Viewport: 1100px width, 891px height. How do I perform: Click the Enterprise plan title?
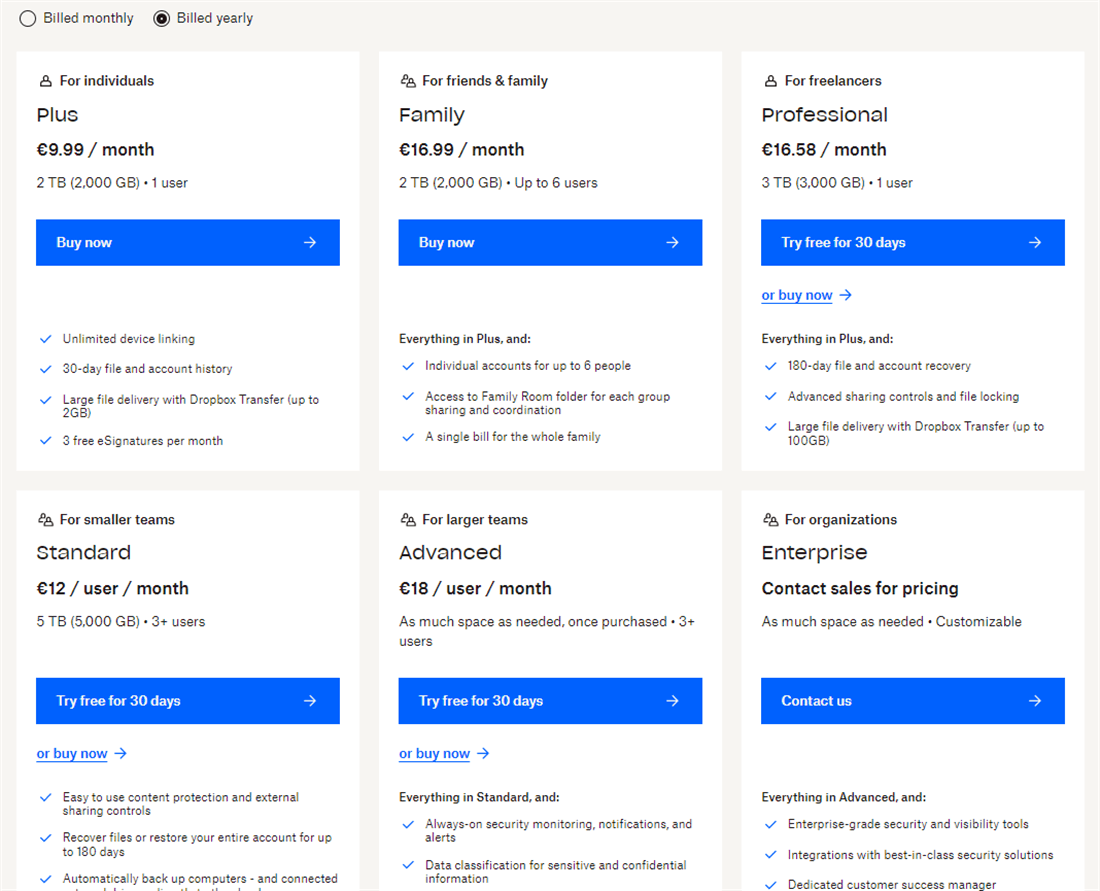[x=814, y=553]
